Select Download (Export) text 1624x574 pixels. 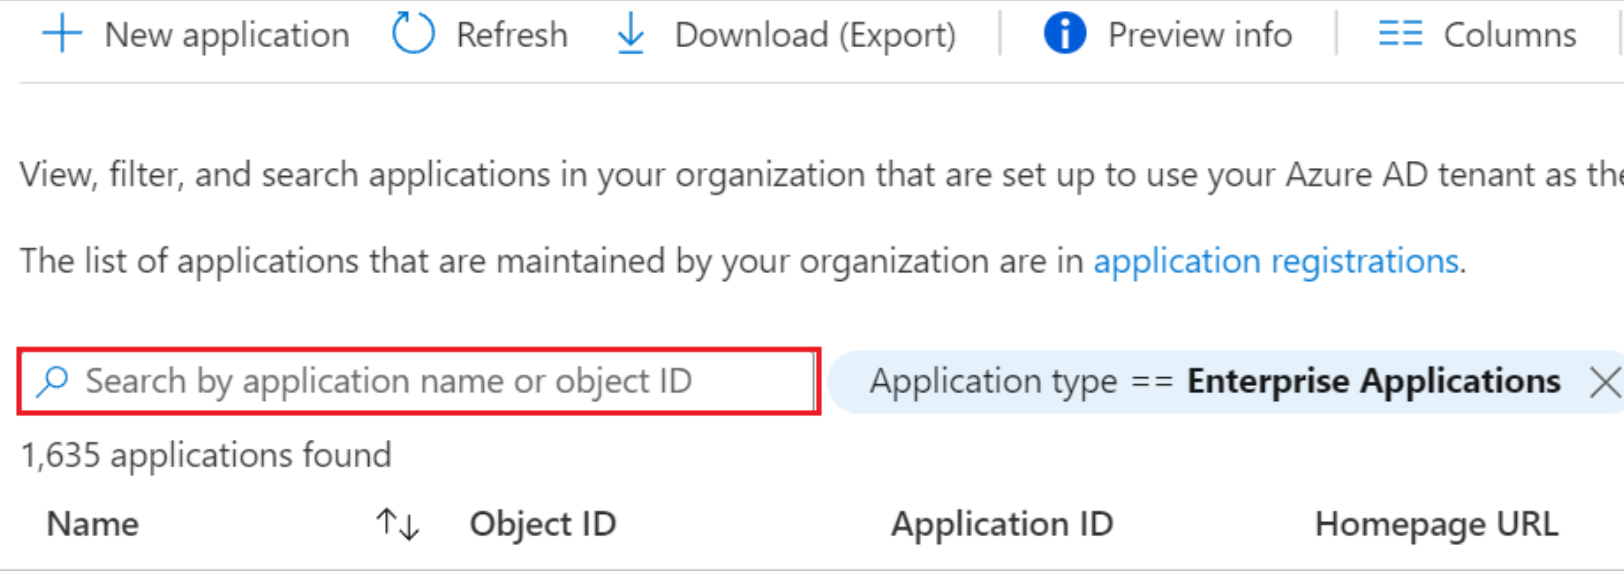click(815, 35)
